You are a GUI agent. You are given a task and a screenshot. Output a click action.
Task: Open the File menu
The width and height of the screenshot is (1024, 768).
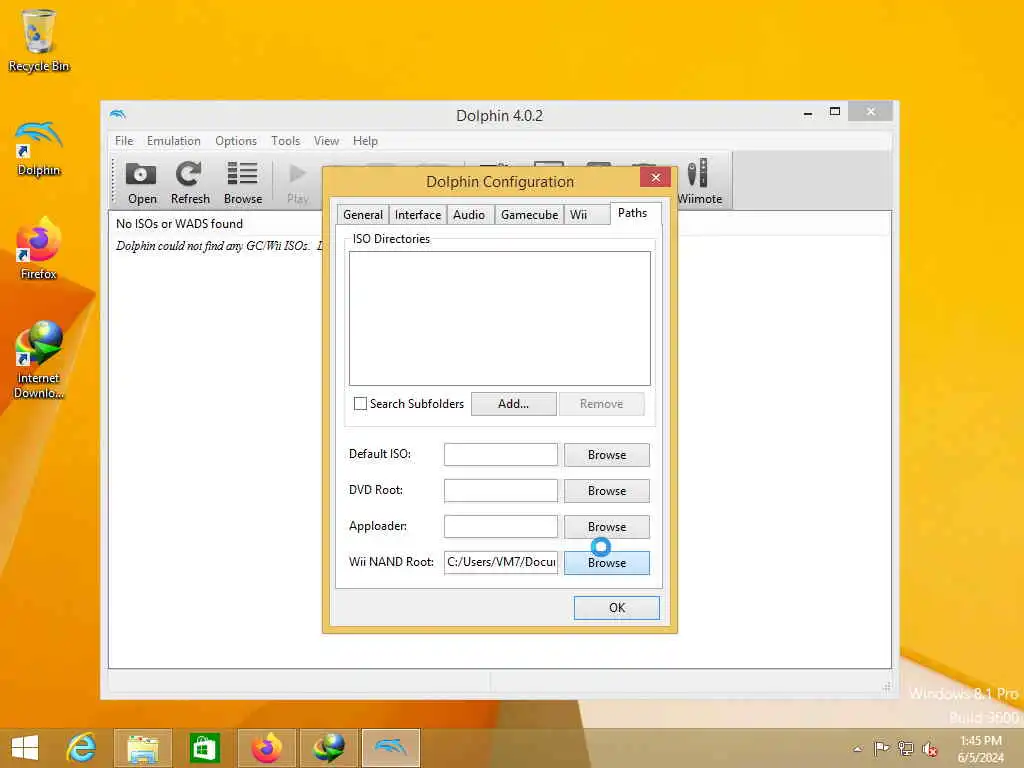124,141
